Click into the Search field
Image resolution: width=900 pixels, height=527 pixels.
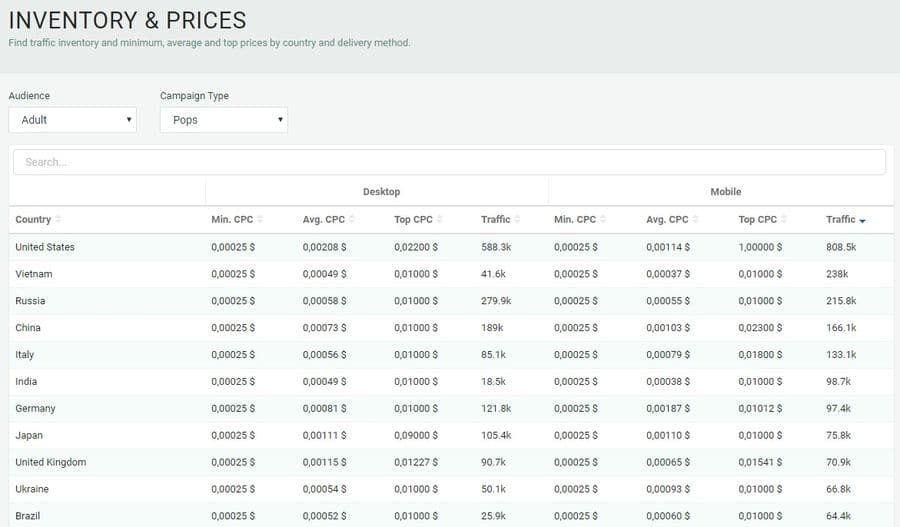pos(449,162)
